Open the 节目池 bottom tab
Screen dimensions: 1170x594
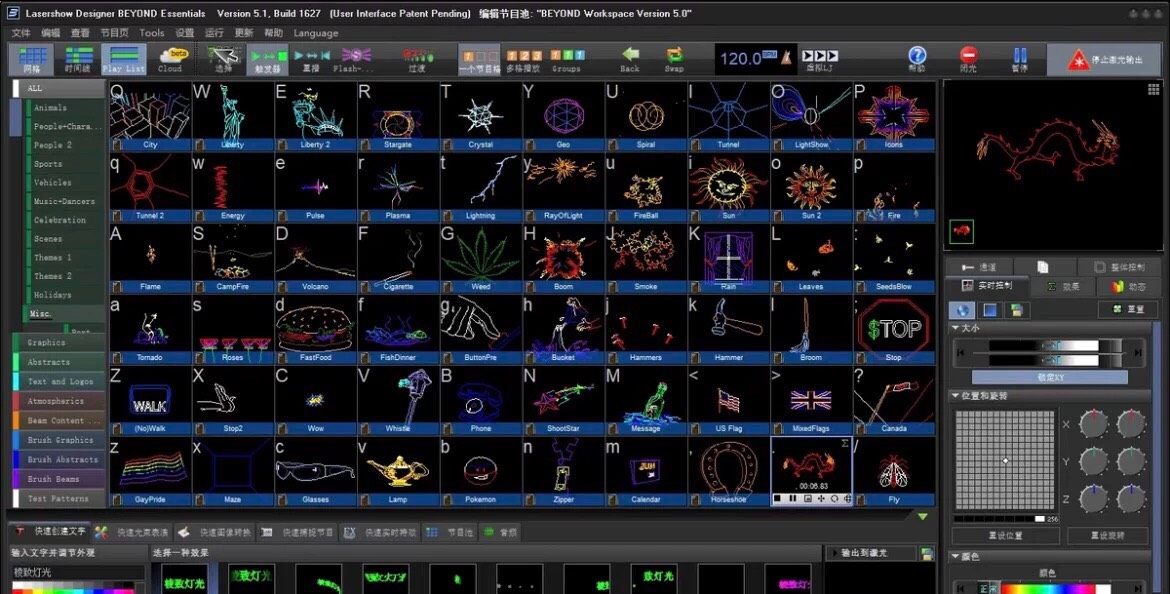[450, 533]
